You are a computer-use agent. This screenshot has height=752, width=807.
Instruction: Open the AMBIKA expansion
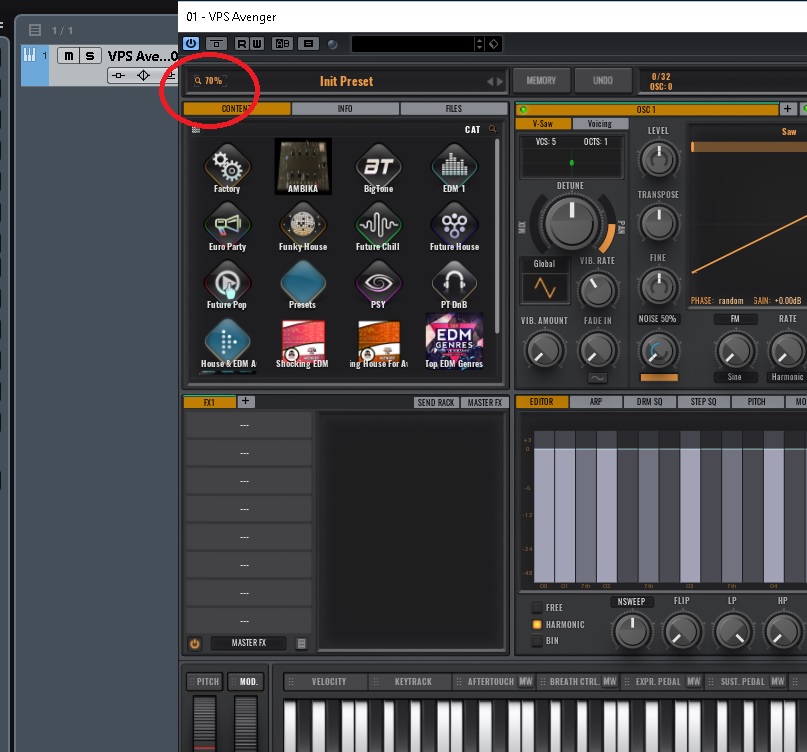[303, 167]
